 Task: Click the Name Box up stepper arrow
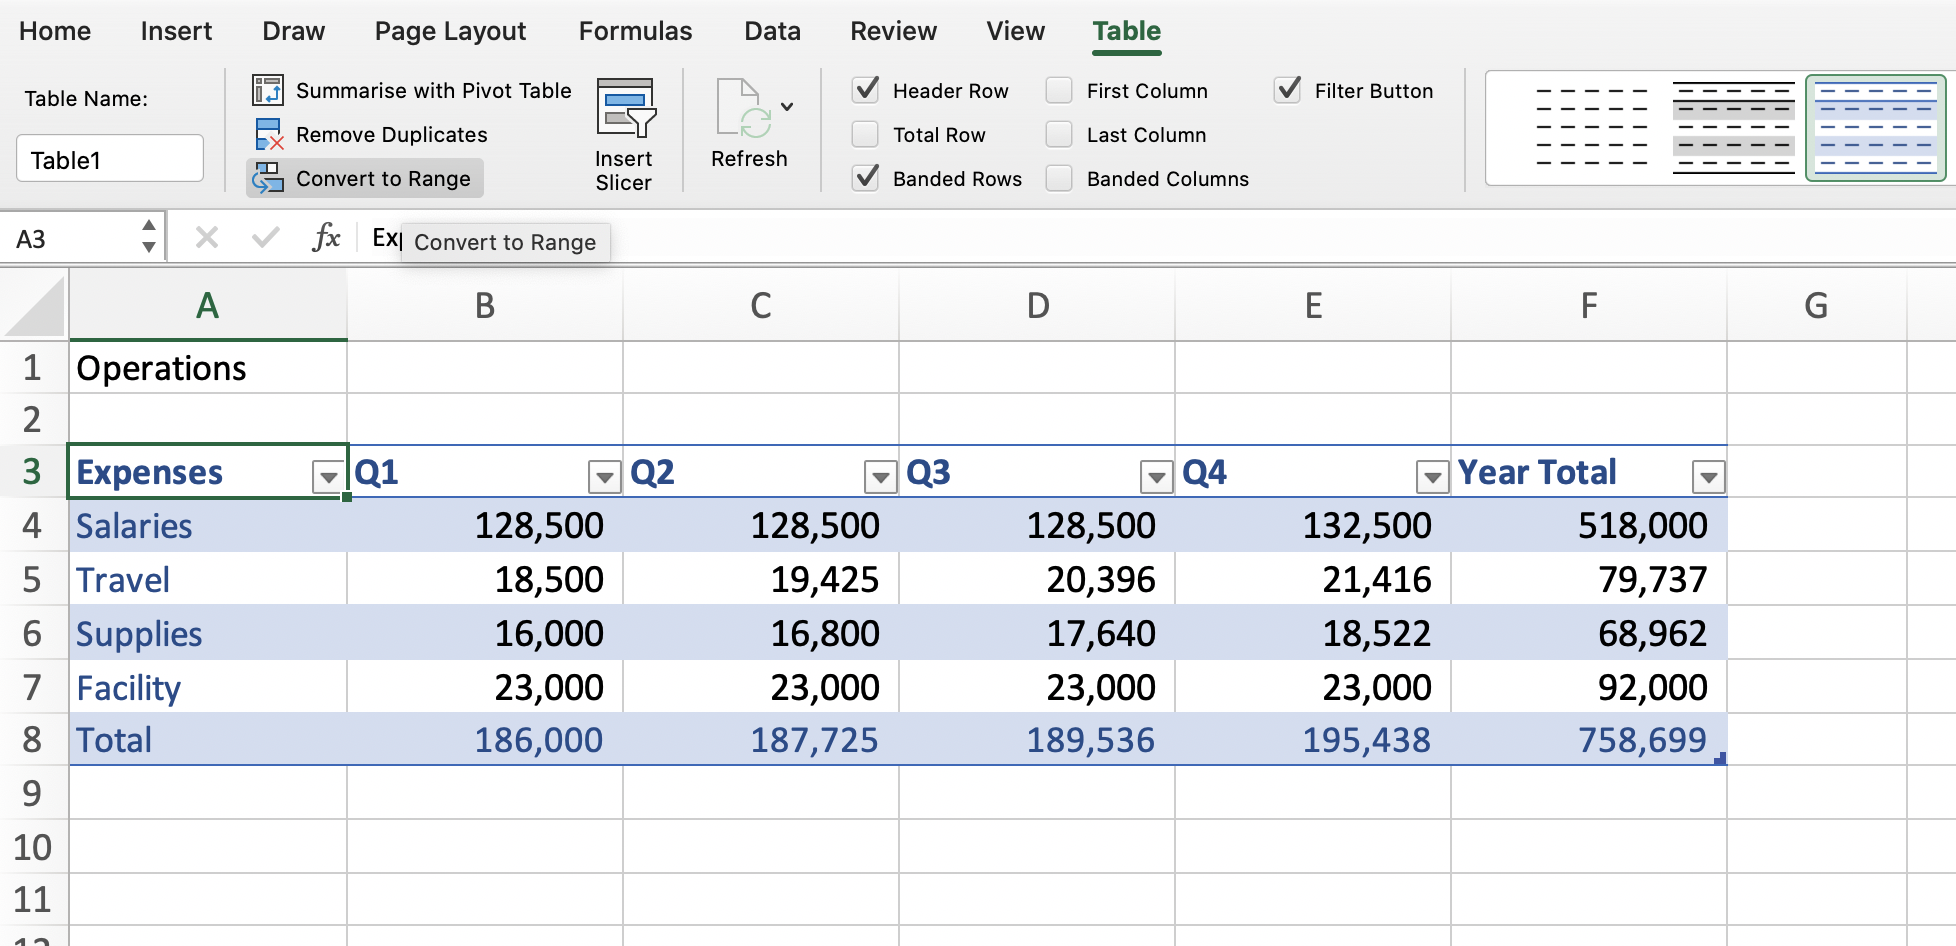149,226
